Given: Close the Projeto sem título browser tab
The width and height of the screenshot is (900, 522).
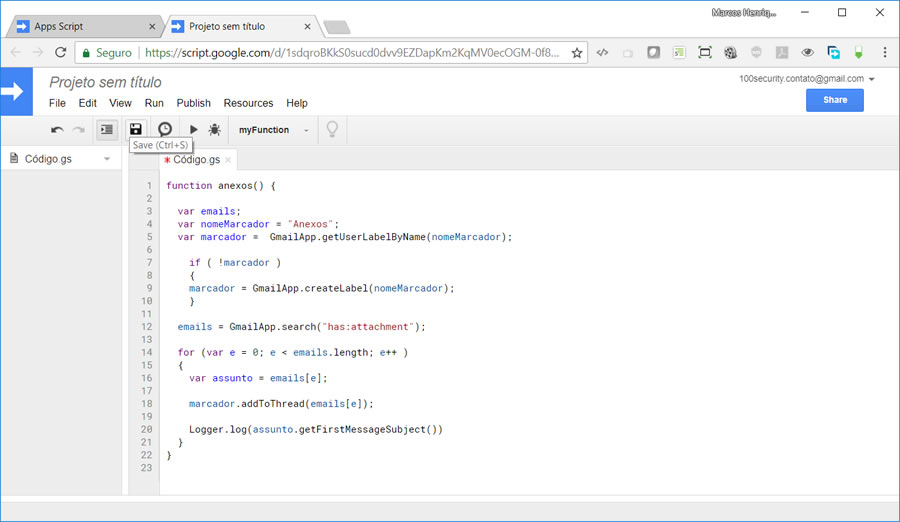Looking at the screenshot, I should point(307,26).
